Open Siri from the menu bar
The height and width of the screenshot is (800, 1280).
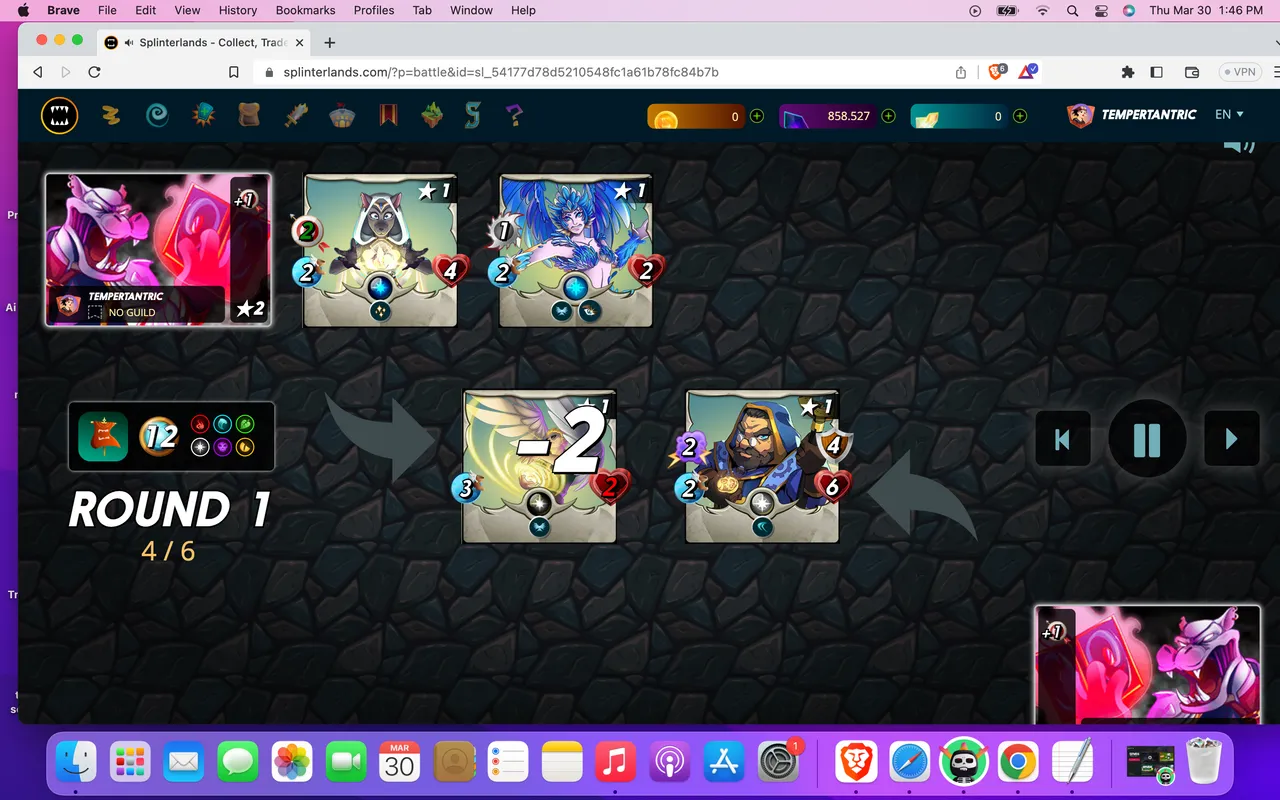click(1129, 10)
